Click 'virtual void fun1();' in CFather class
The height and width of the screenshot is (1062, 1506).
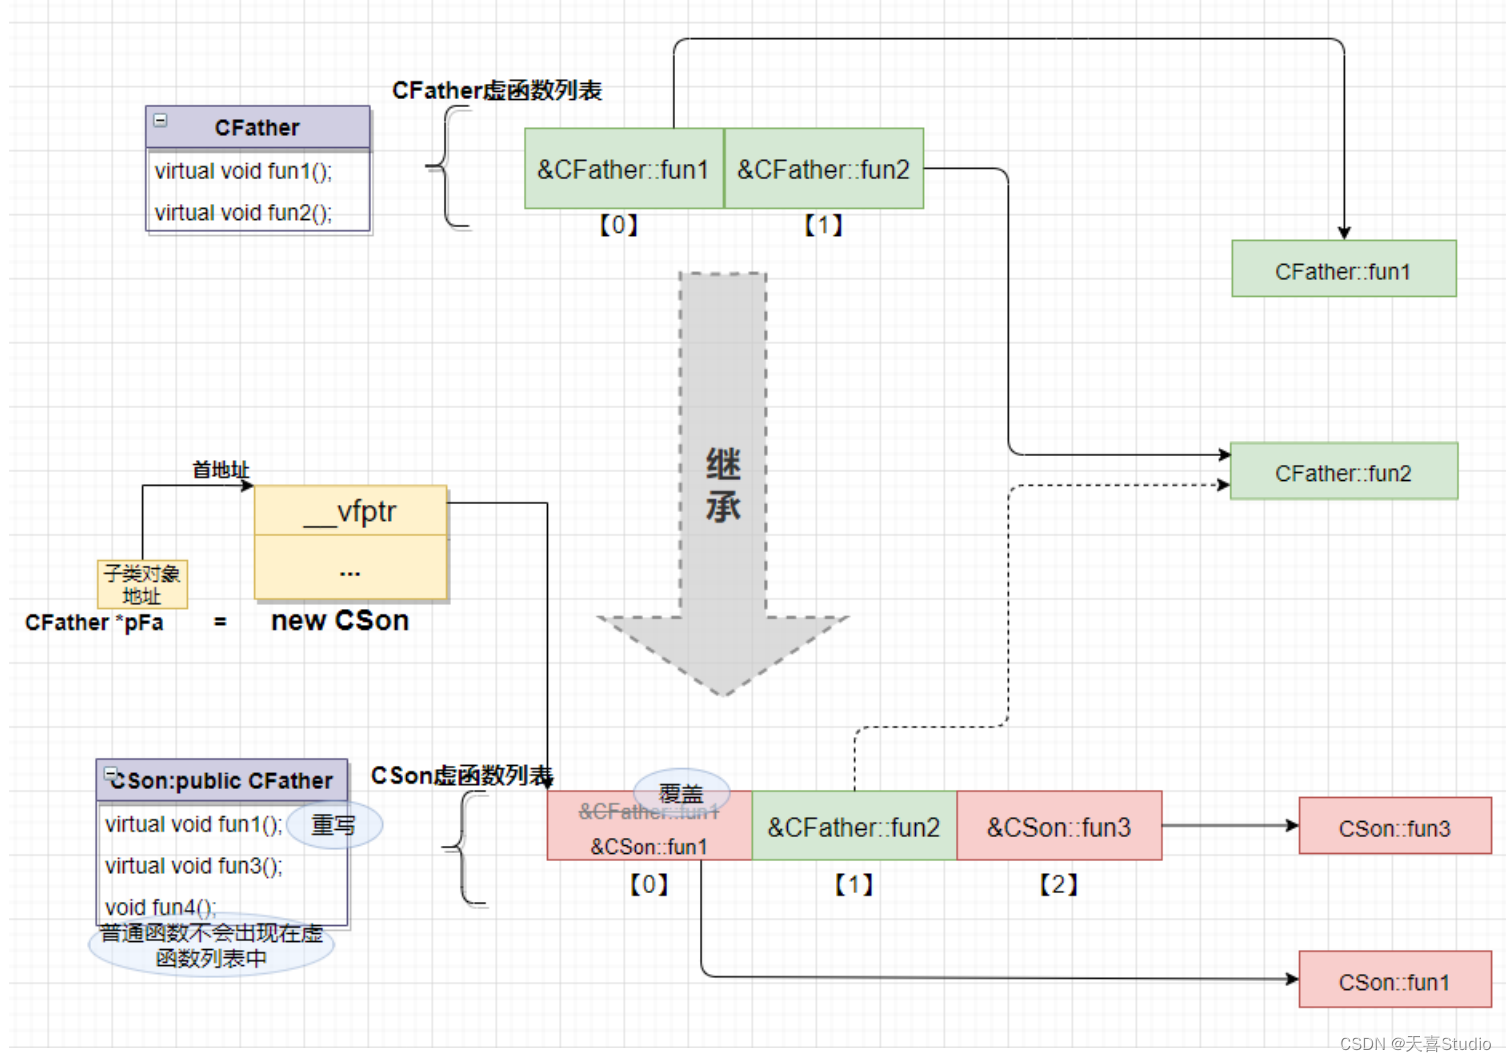click(243, 171)
